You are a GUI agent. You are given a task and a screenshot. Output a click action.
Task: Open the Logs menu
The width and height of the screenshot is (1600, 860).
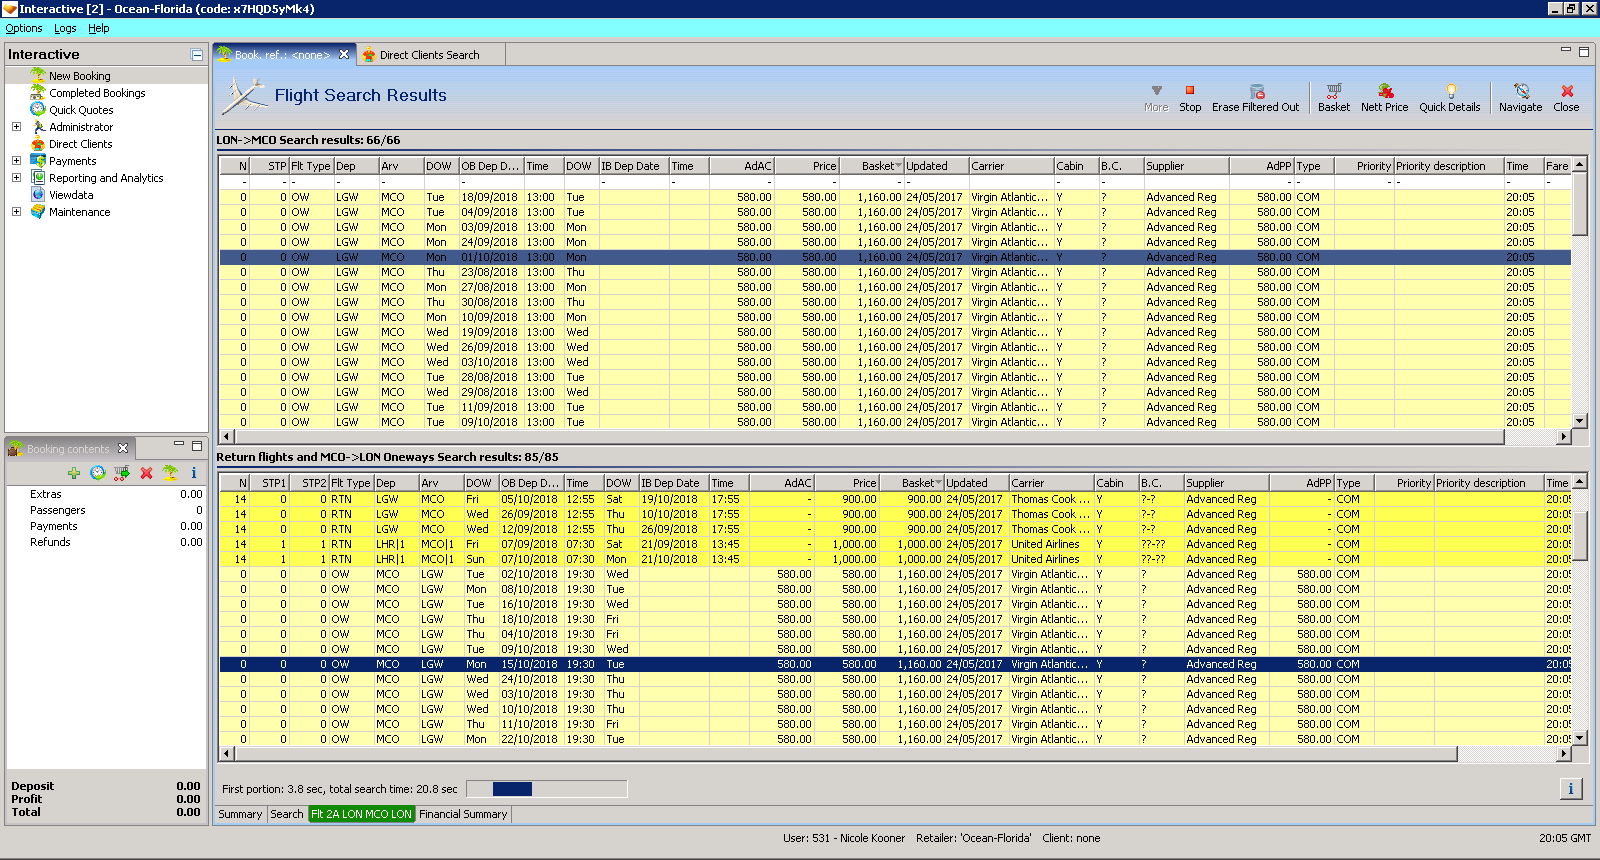pos(65,28)
